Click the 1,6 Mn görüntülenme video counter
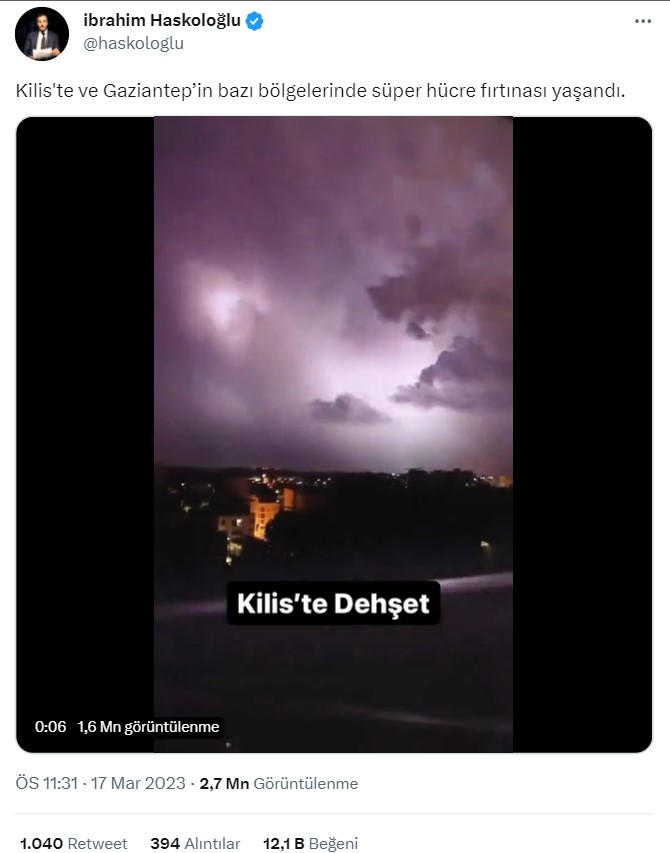Viewport: 670px width, 853px height. pyautogui.click(x=148, y=727)
